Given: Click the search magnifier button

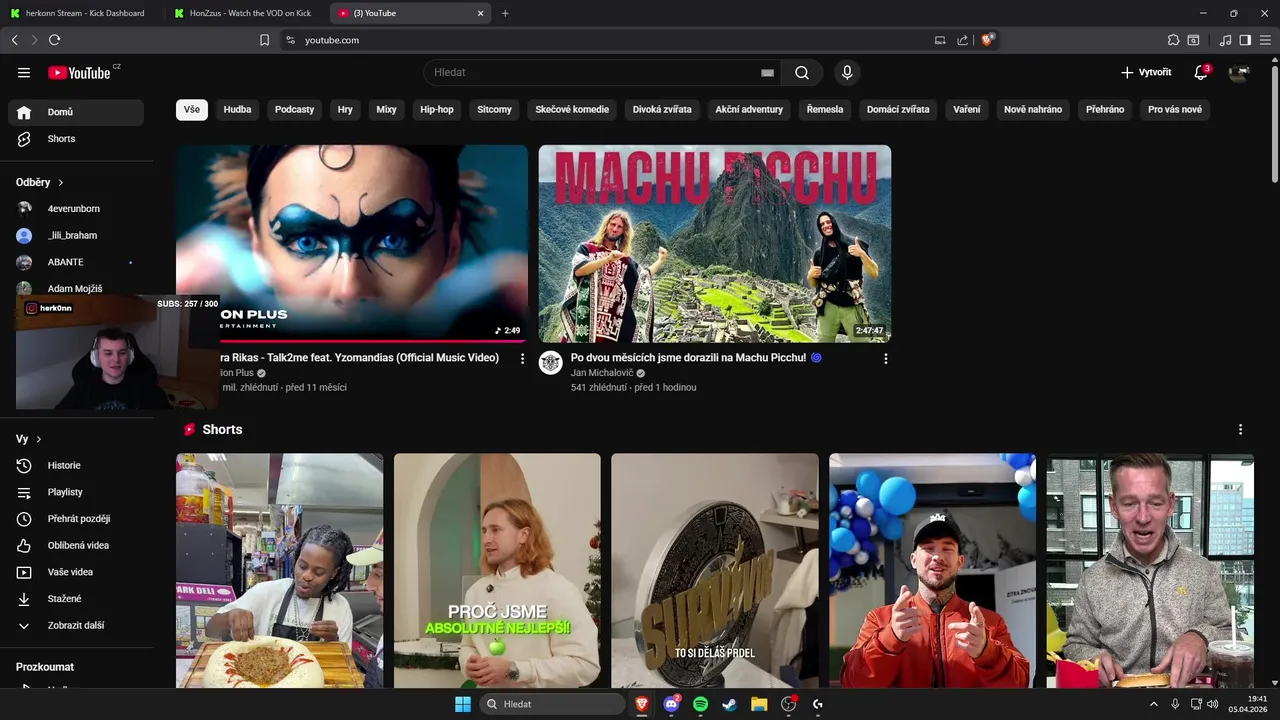Looking at the screenshot, I should (x=802, y=72).
